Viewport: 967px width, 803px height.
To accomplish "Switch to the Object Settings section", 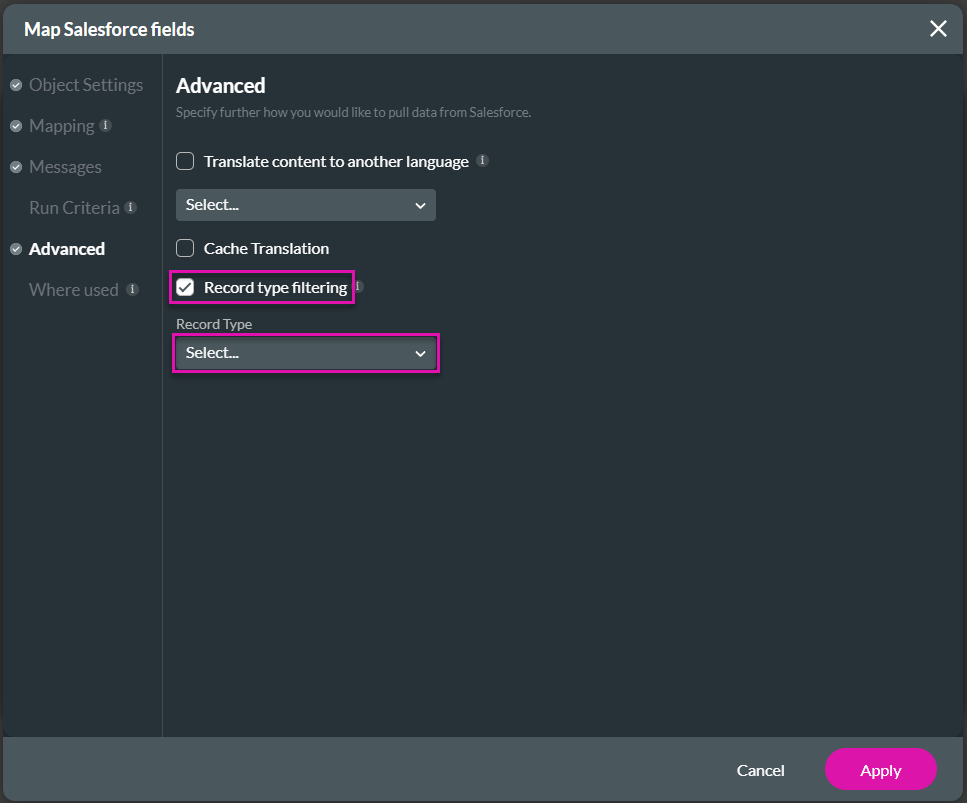I will pyautogui.click(x=86, y=84).
